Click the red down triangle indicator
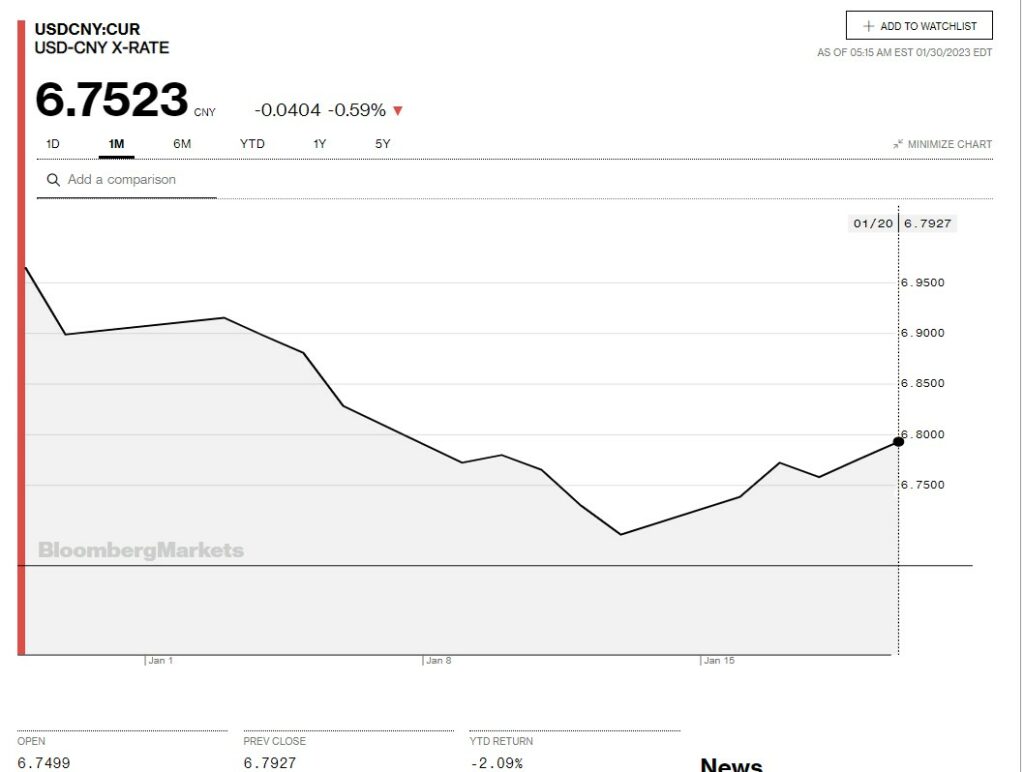1024x772 pixels. pos(398,111)
